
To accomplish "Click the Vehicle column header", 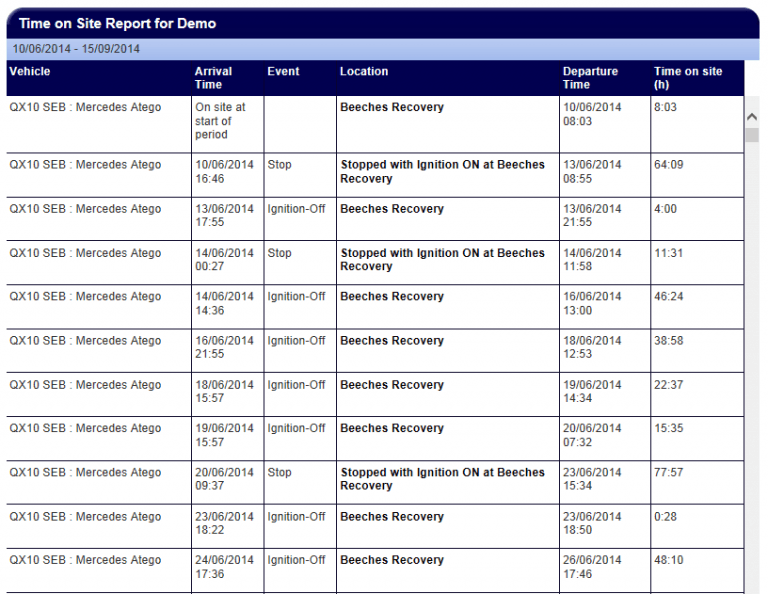I will pos(30,71).
